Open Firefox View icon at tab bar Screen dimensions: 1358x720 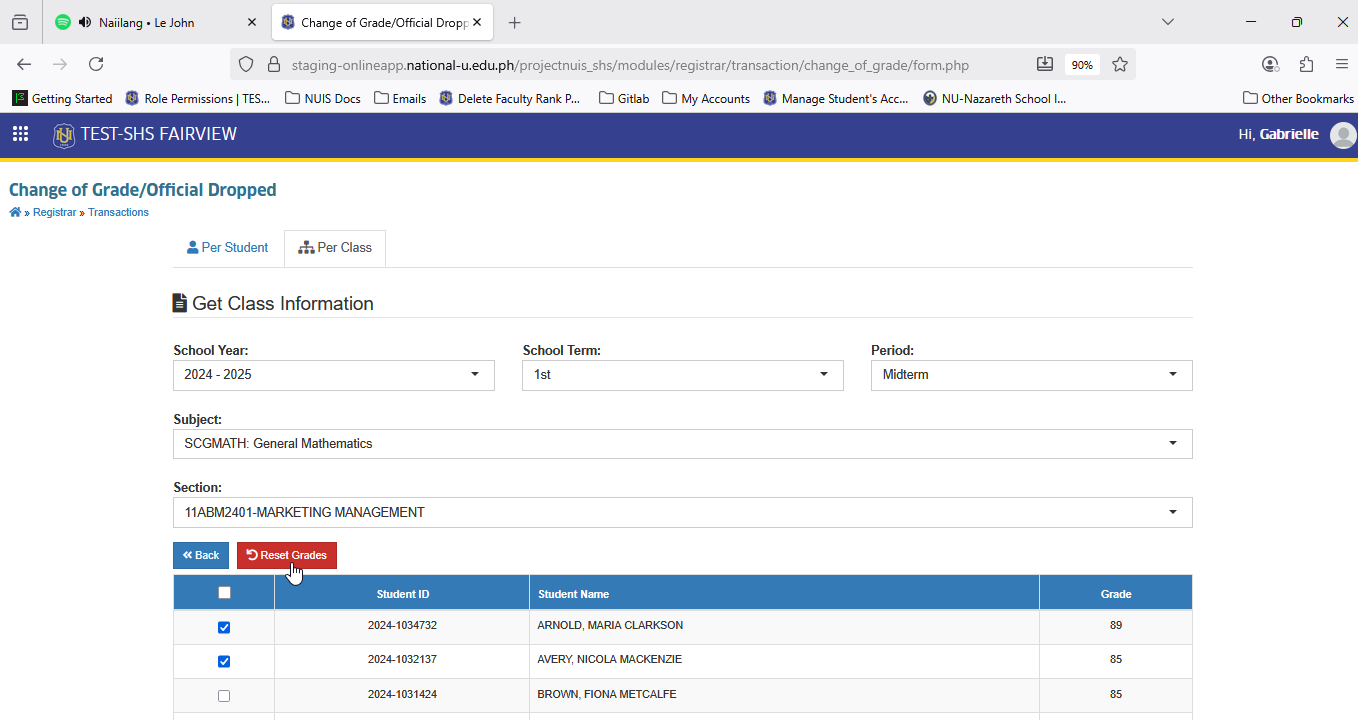tap(20, 22)
